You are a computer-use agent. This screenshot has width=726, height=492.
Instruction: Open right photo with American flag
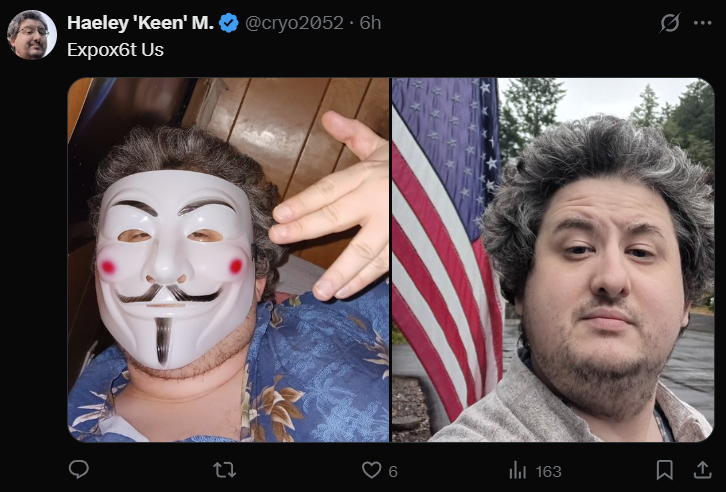(553, 260)
